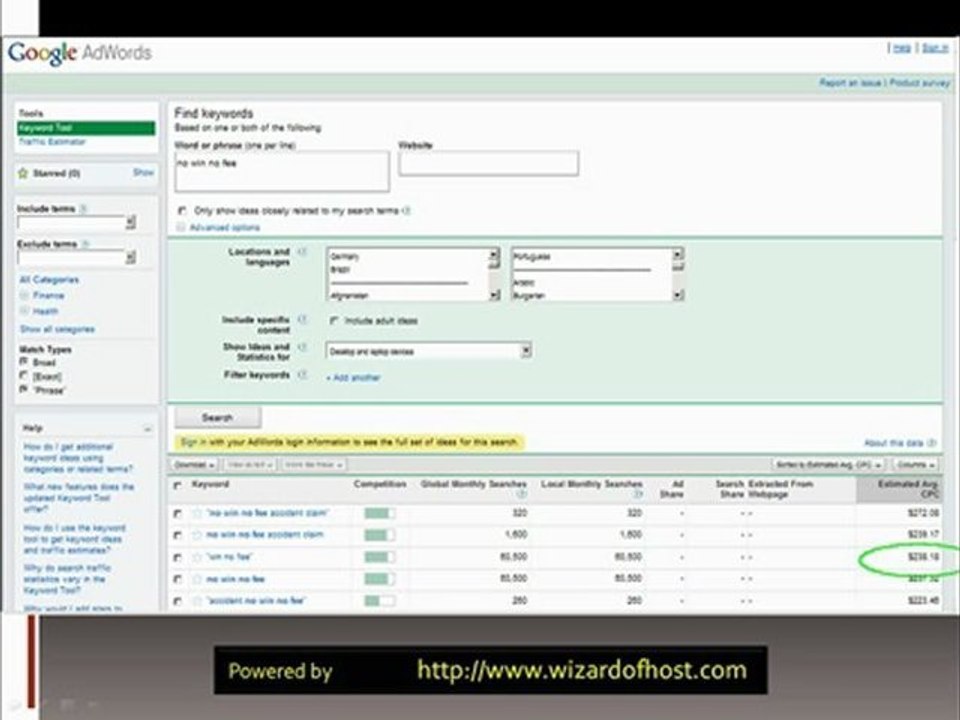The width and height of the screenshot is (960, 720).
Task: Open Traffic Estimator tool
Action: coord(52,142)
